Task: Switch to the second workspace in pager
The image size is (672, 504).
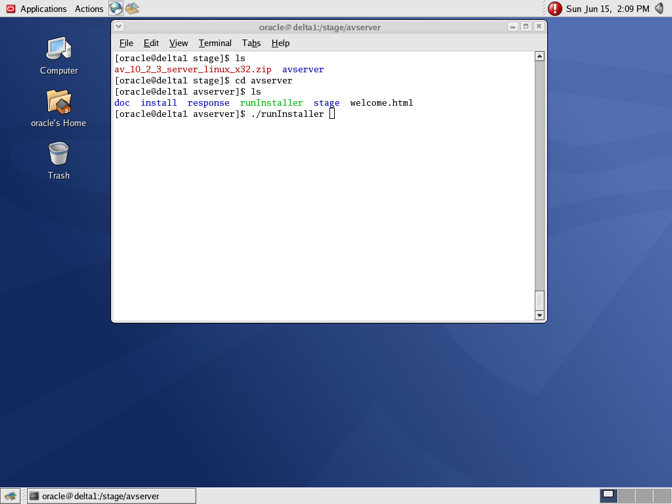Action: click(x=626, y=496)
